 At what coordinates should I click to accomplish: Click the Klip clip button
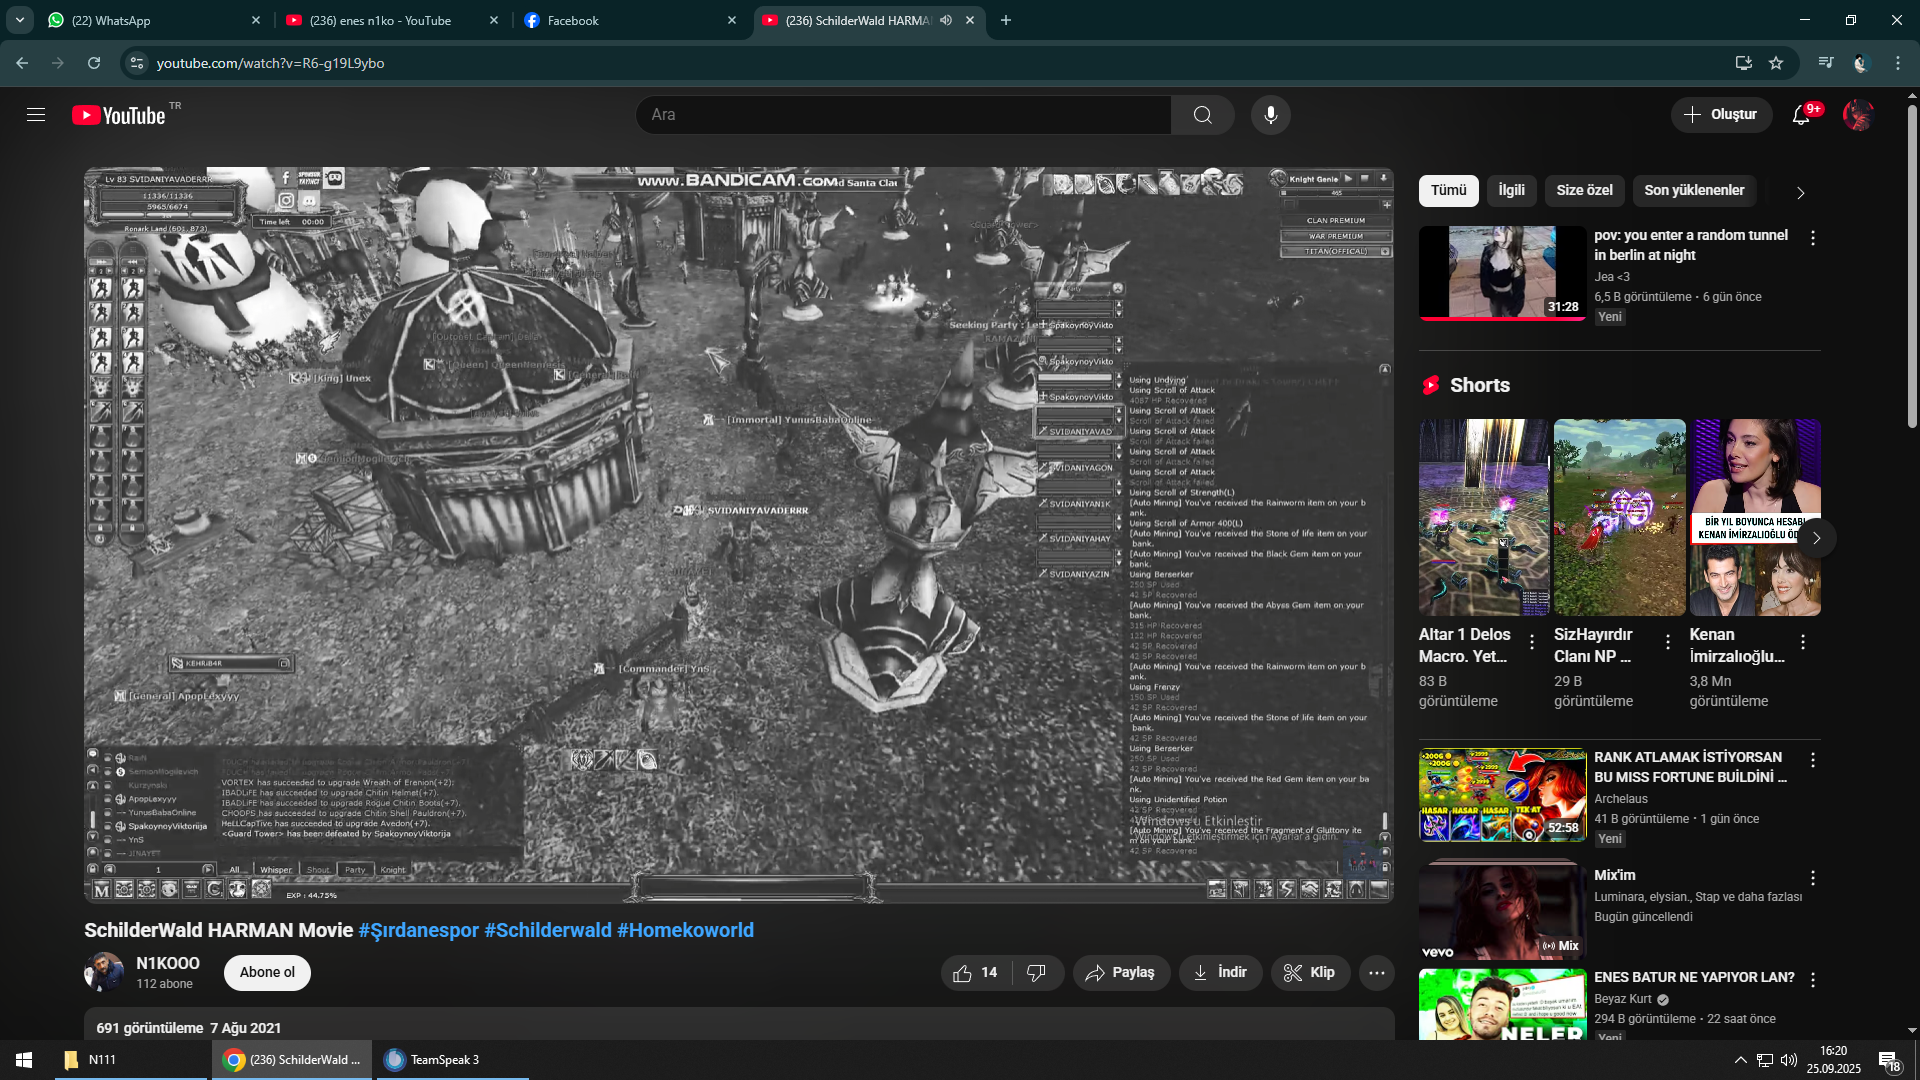click(1310, 972)
